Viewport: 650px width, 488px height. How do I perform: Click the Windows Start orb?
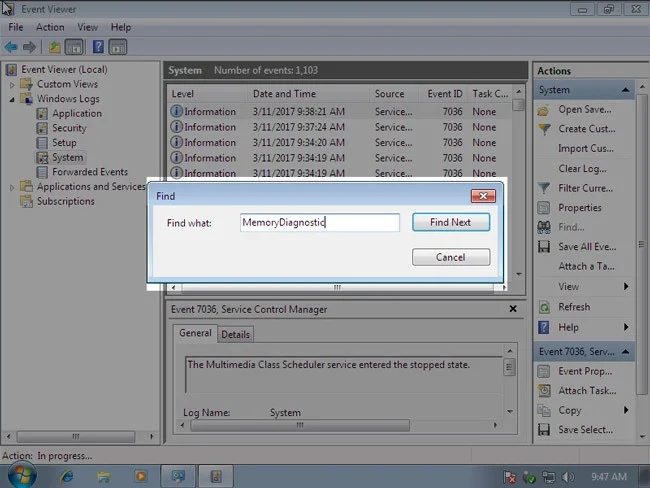pyautogui.click(x=19, y=475)
